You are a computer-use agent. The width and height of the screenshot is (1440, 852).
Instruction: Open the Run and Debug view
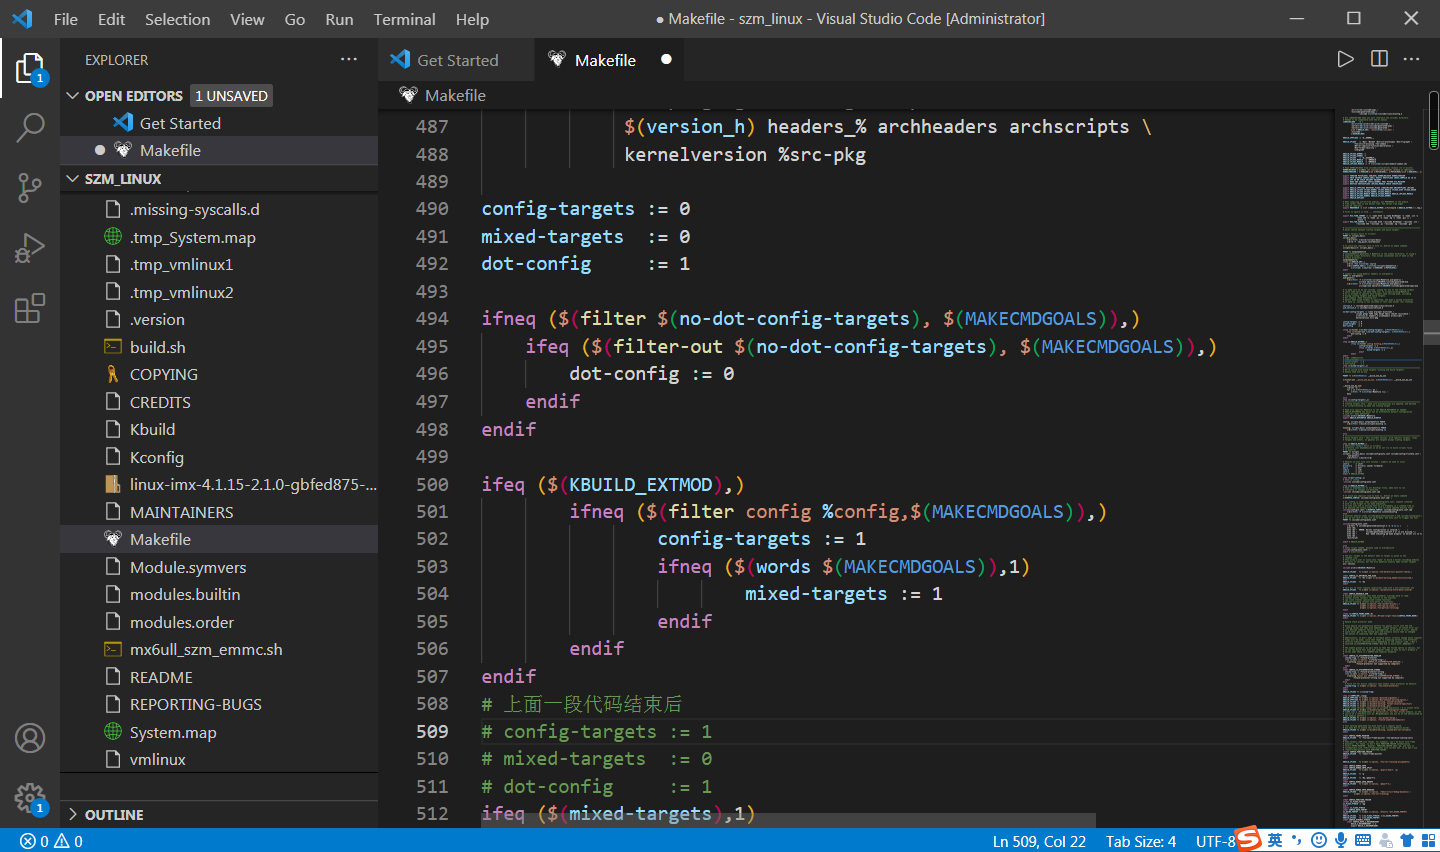[30, 248]
